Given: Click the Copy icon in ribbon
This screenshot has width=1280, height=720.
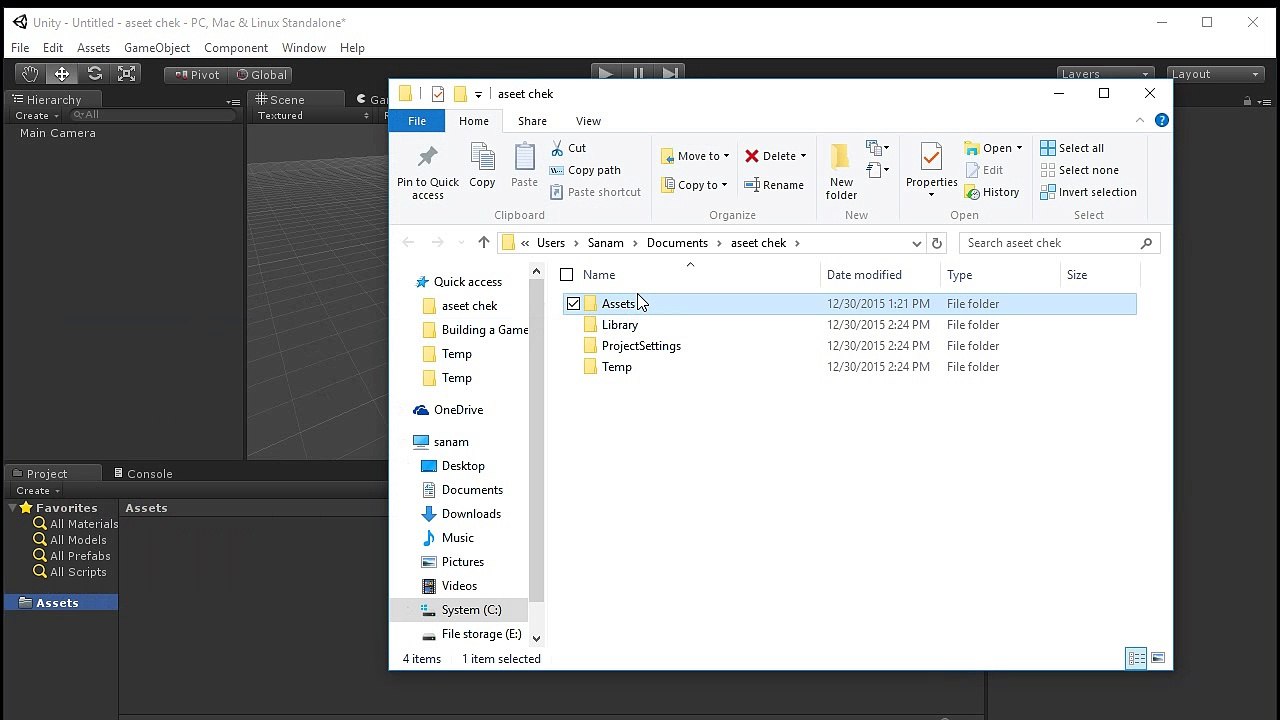Looking at the screenshot, I should point(482,159).
